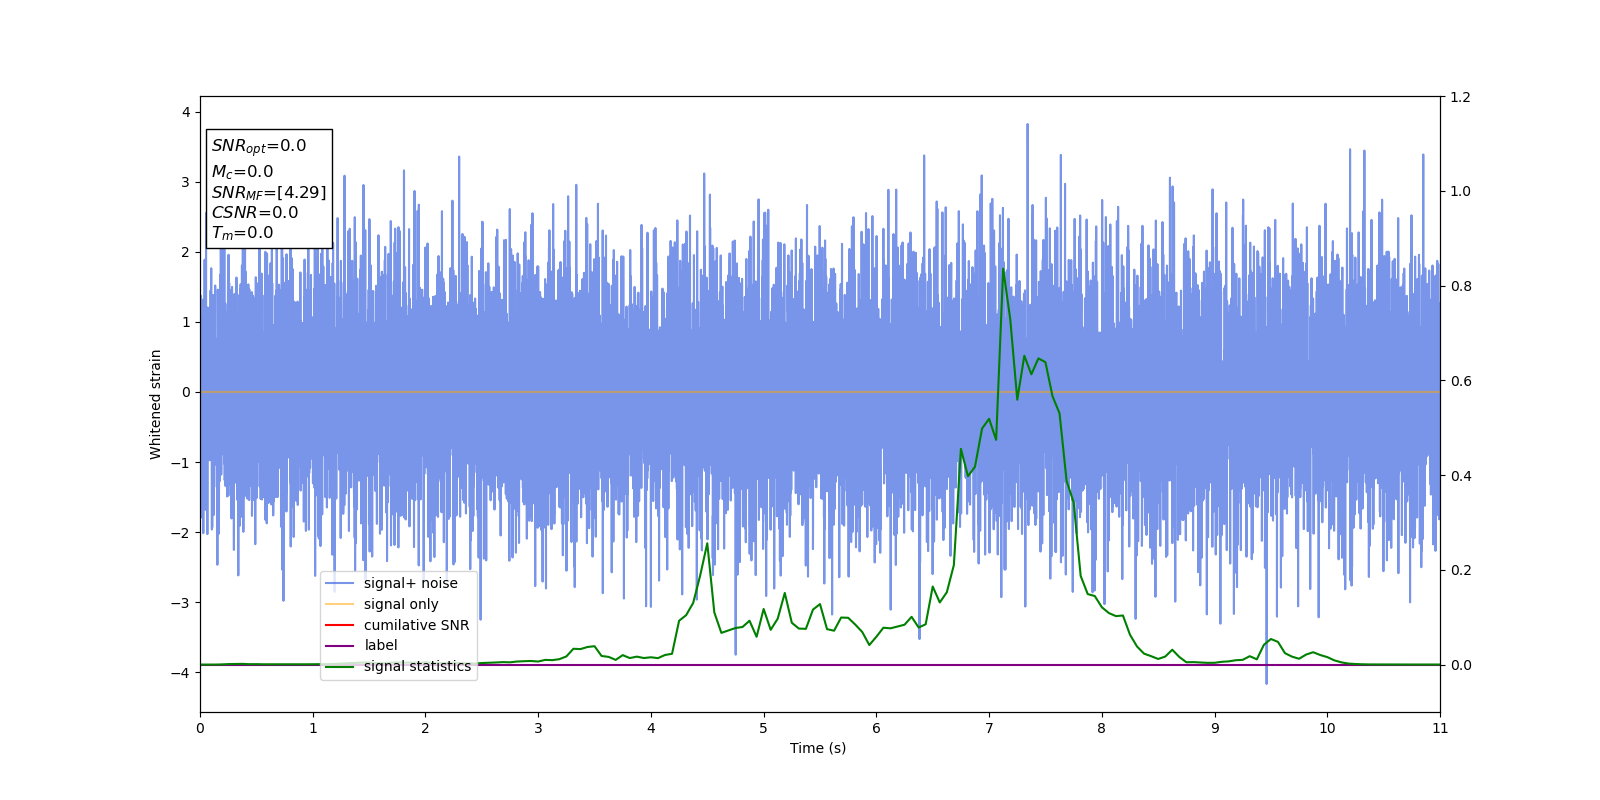Screen dimensions: 1600x800
Task: Click the SNR_MF=[4.29] annotation value
Action: 269,192
